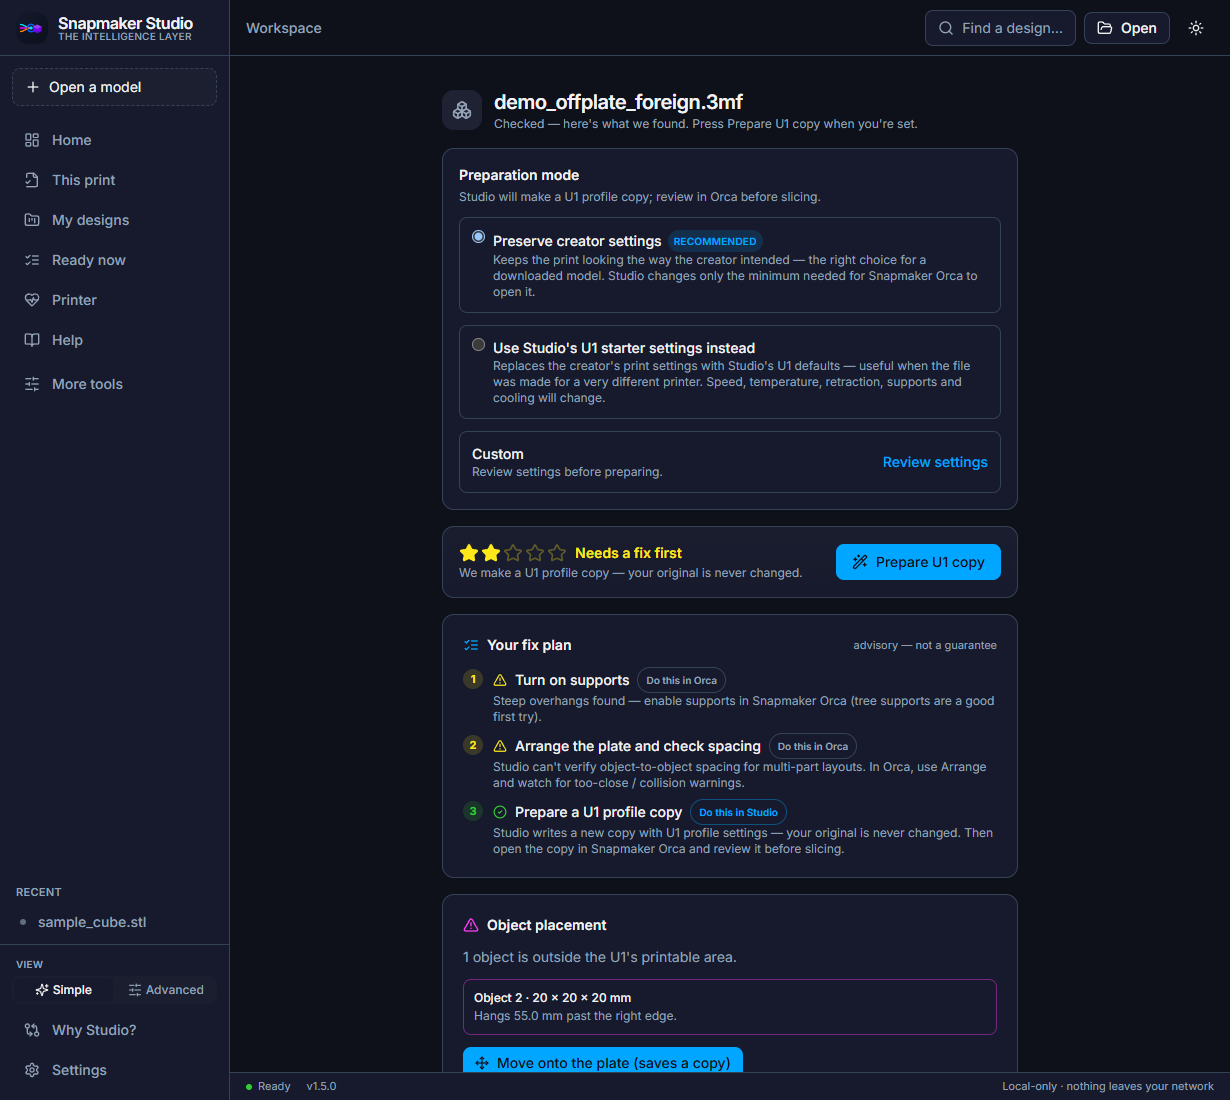Screen dimensions: 1230x1100
Task: Click the v1.5.0 version label
Action: coord(321,1086)
